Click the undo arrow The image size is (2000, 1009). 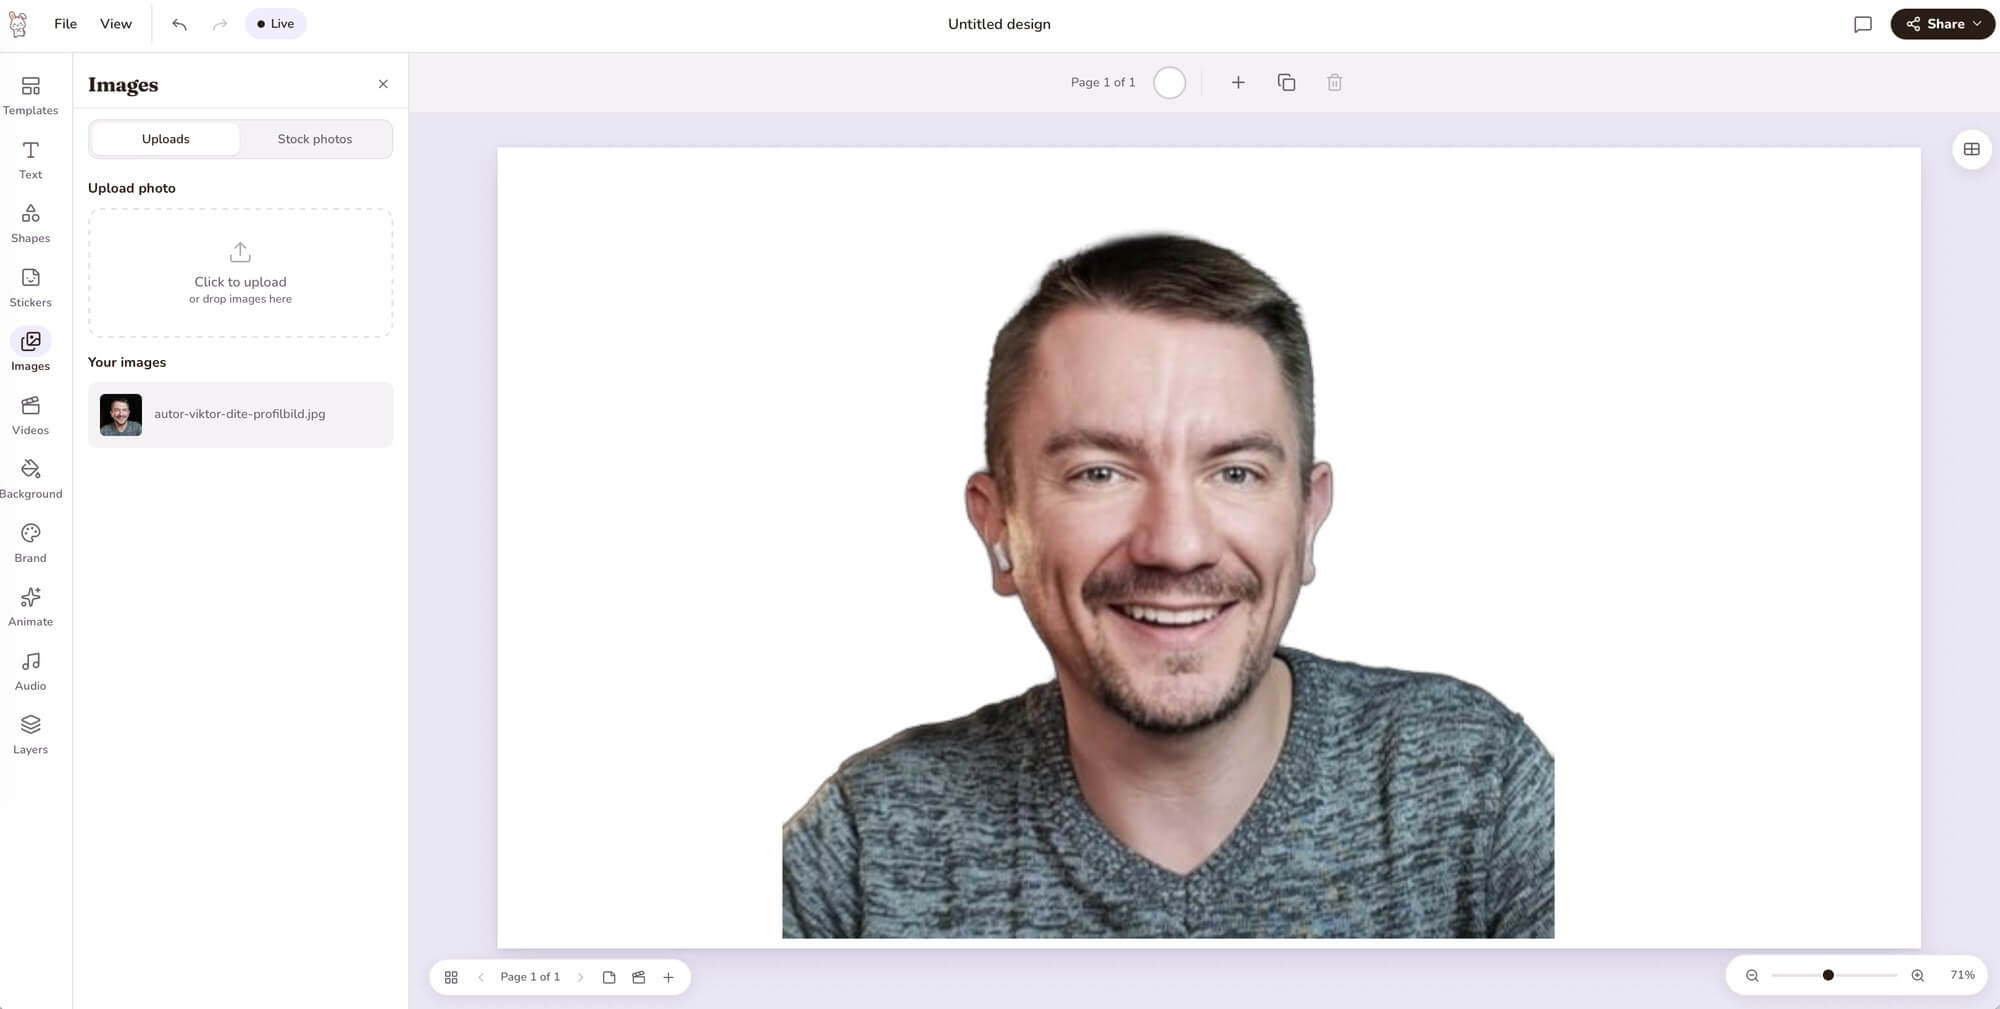click(x=179, y=24)
